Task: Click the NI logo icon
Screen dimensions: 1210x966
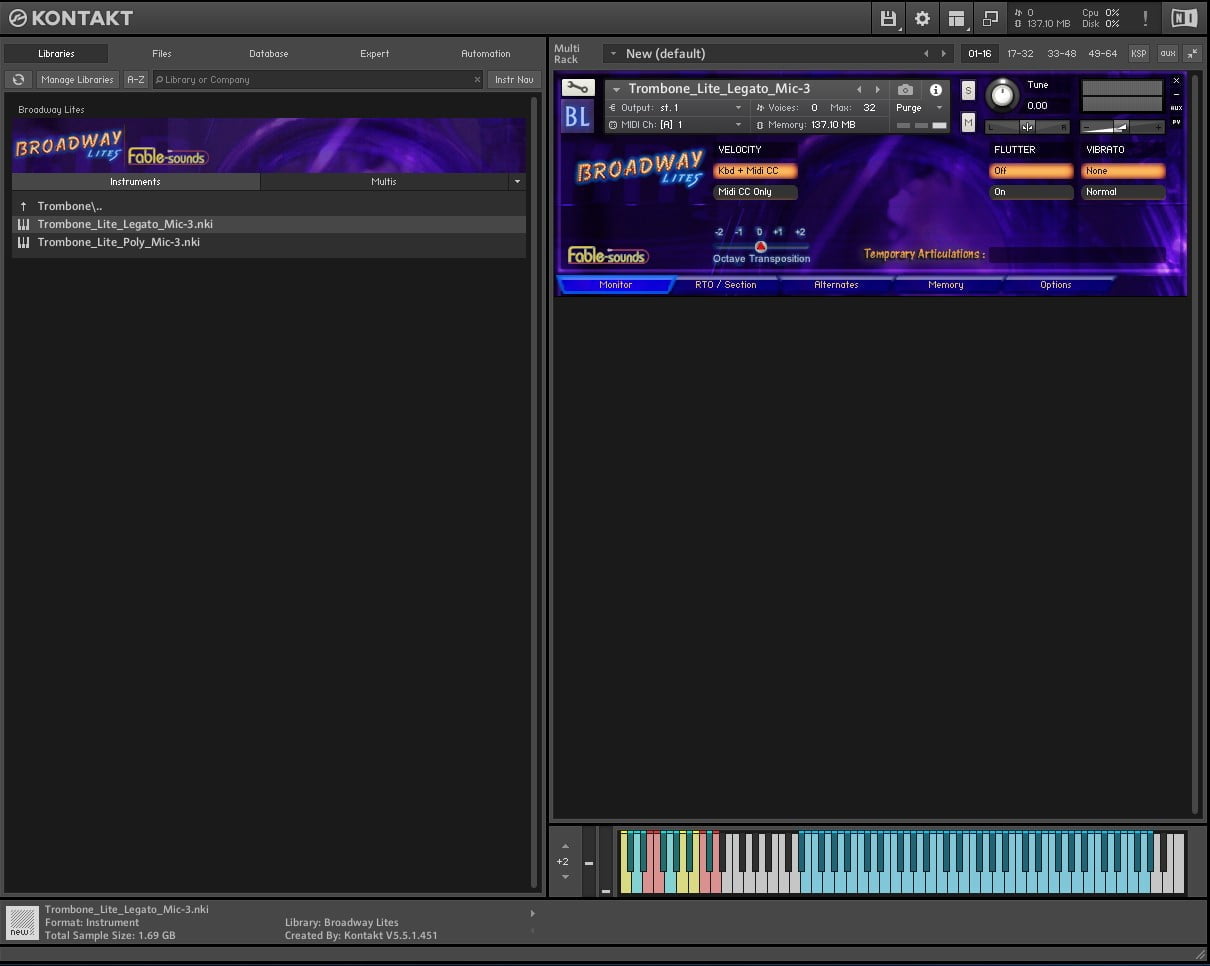Action: pos(1183,18)
